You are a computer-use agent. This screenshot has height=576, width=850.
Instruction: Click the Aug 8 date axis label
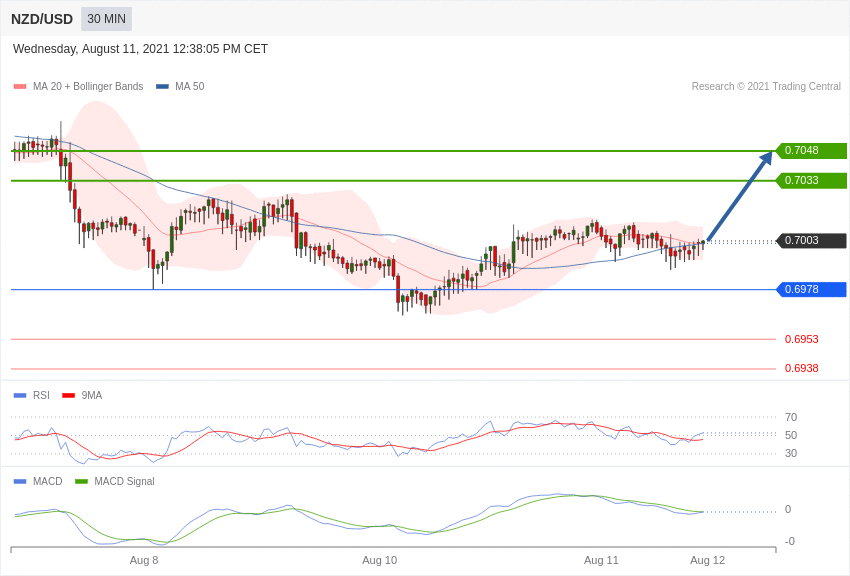pos(144,560)
